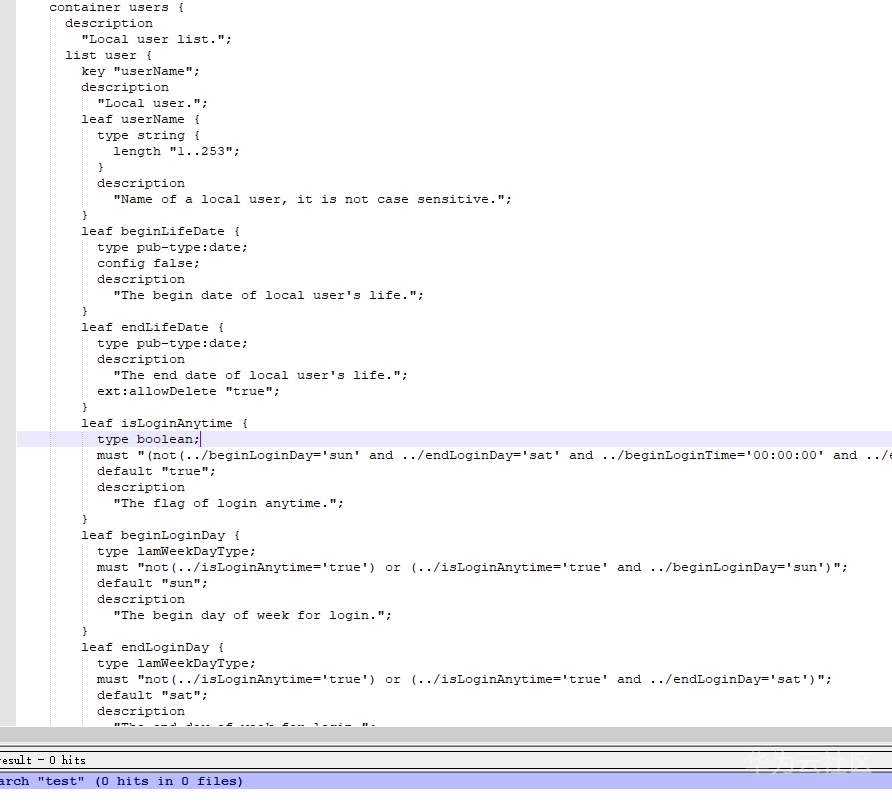This screenshot has width=892, height=803.
Task: Click the default "sun" line
Action: tap(152, 583)
